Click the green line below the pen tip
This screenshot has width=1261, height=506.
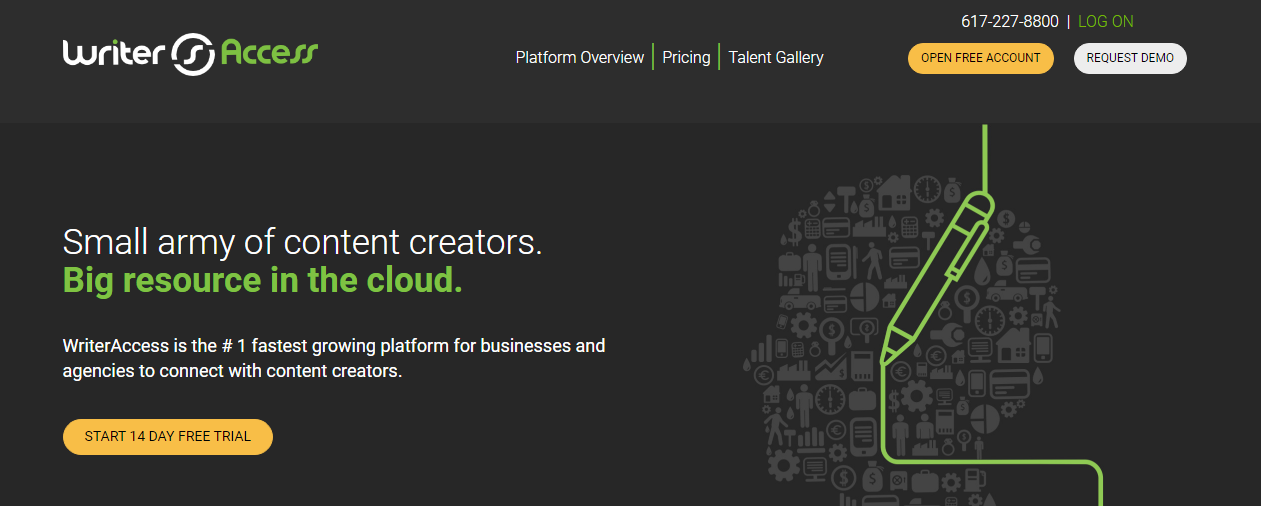882,420
